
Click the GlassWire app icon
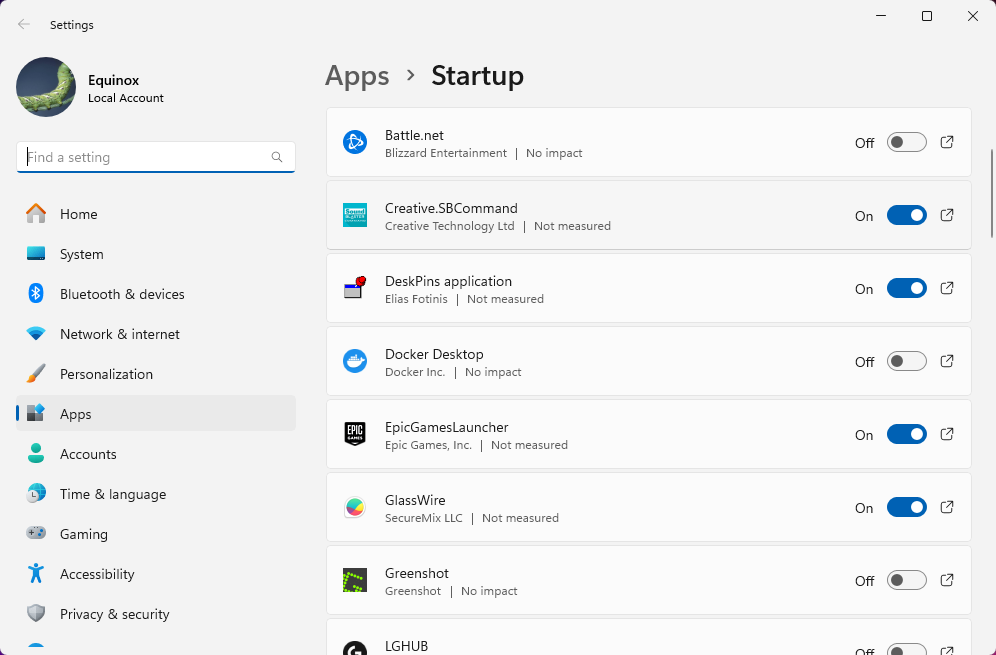tap(355, 508)
